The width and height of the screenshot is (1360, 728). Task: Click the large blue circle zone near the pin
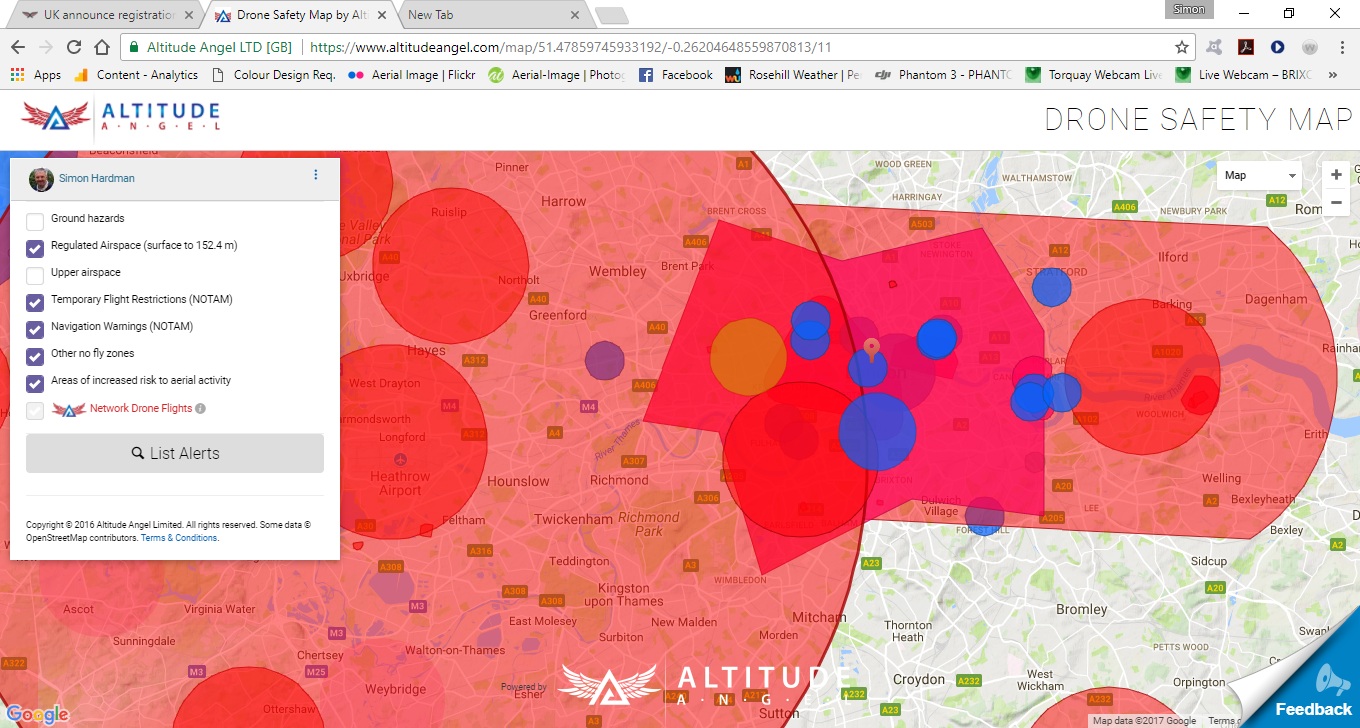[877, 432]
